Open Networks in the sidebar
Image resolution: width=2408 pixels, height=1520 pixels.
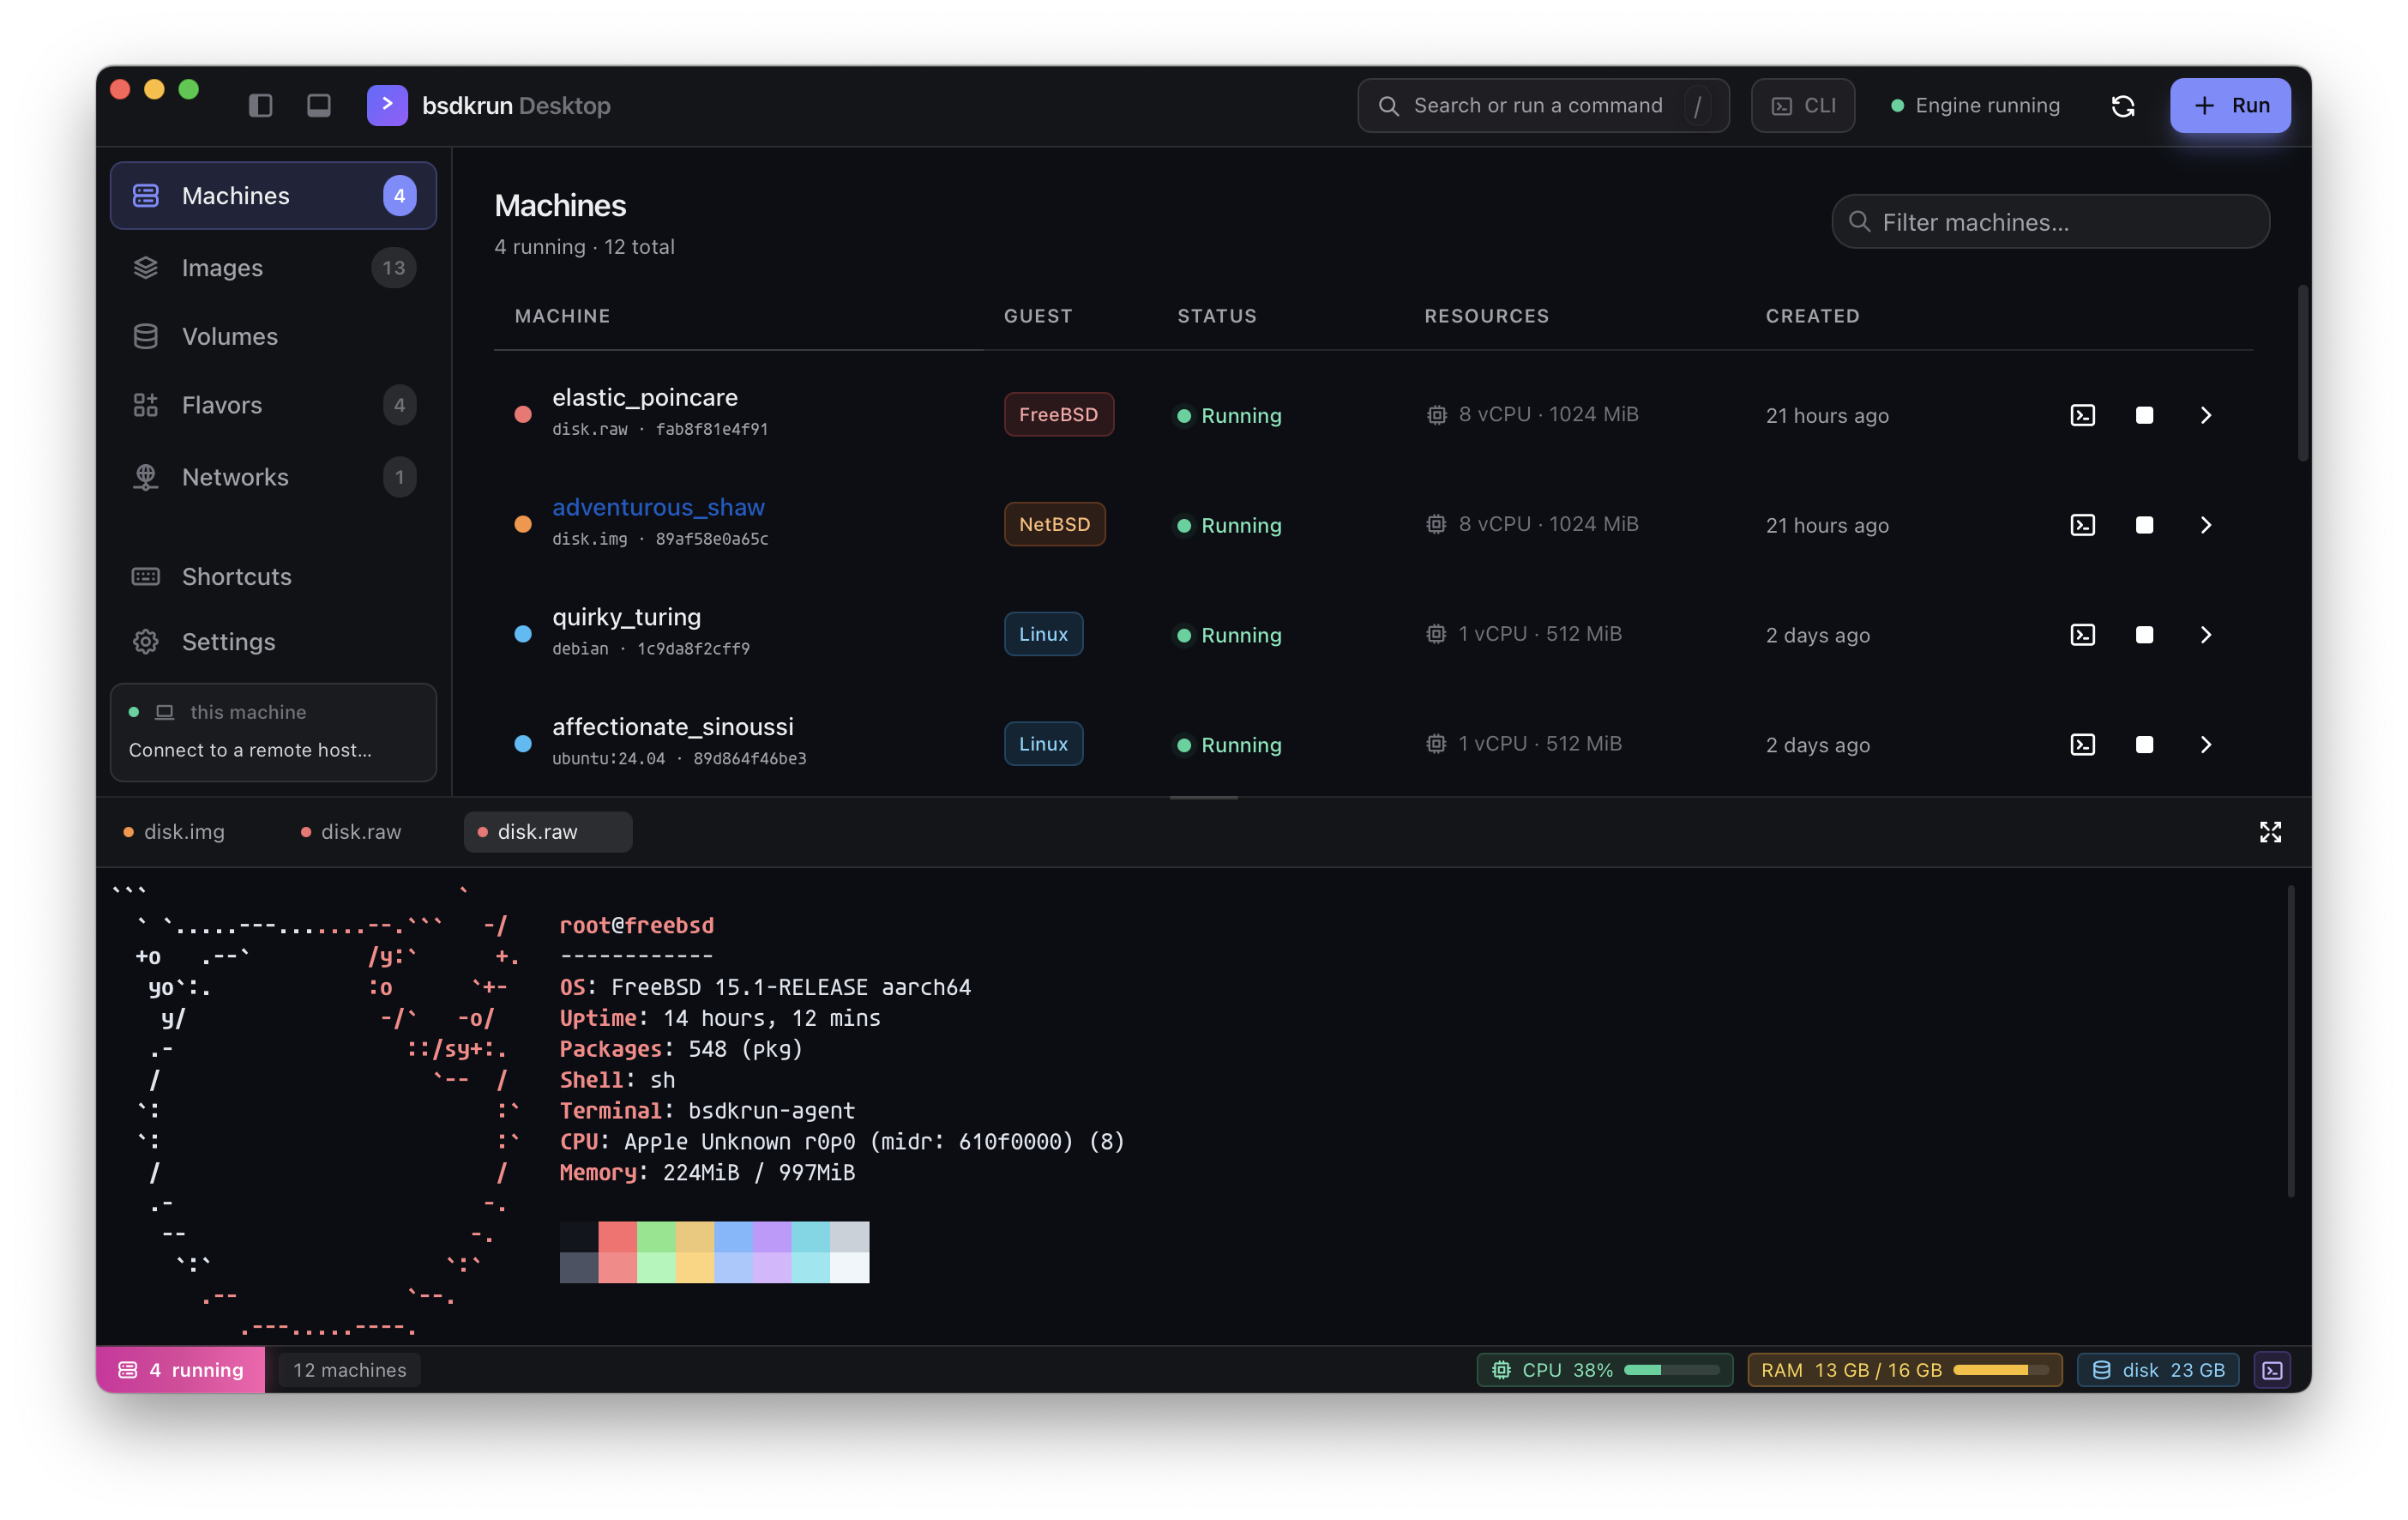273,477
